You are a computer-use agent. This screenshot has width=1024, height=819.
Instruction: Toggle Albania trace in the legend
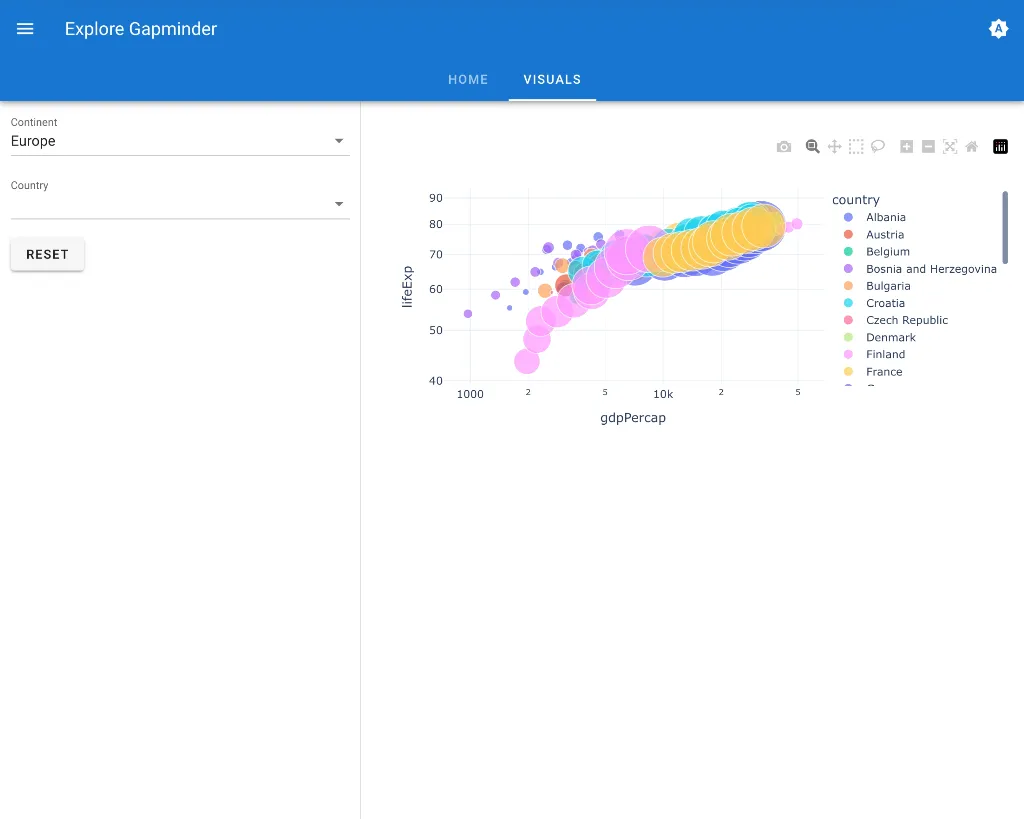coord(885,217)
